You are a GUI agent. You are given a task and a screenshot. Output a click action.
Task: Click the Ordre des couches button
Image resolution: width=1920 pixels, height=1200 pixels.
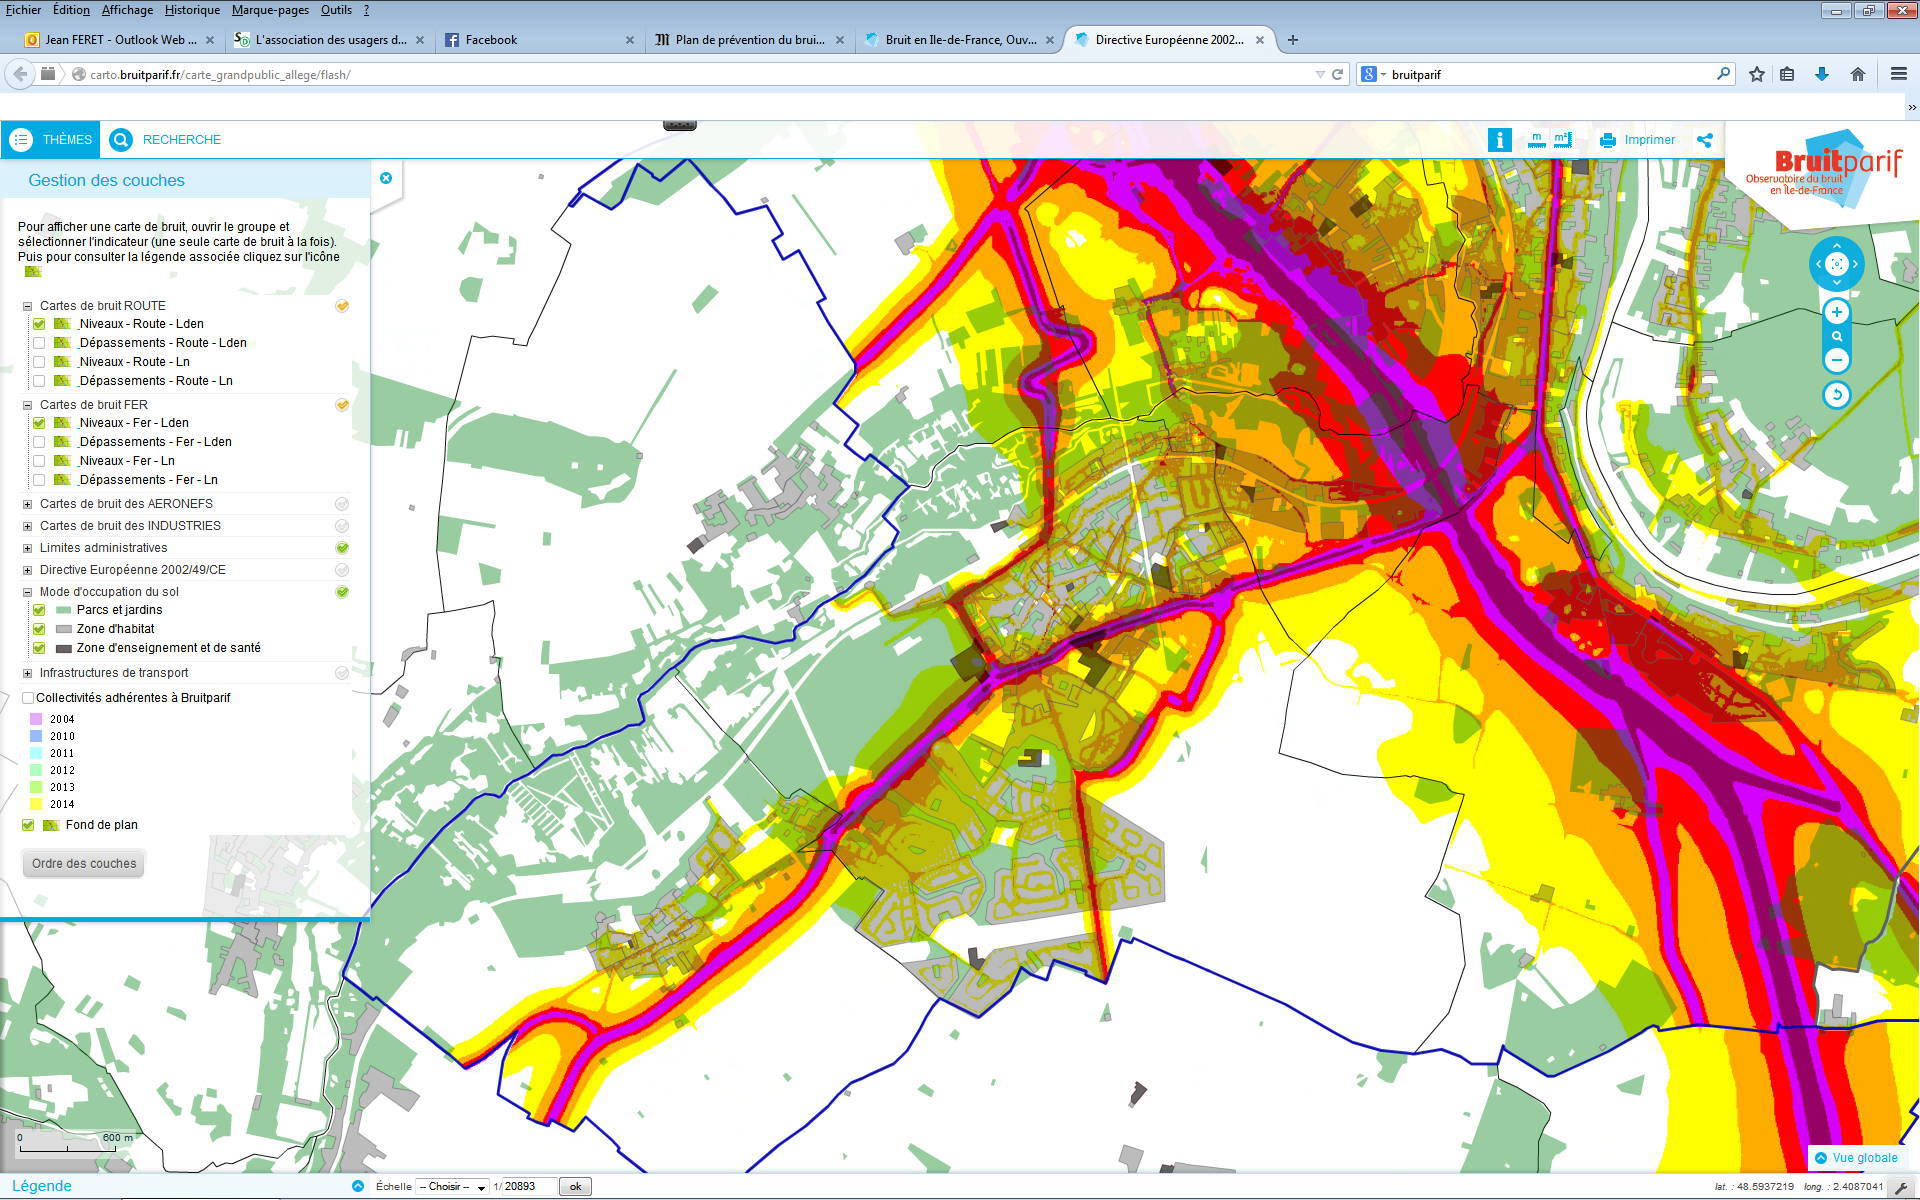click(x=83, y=863)
